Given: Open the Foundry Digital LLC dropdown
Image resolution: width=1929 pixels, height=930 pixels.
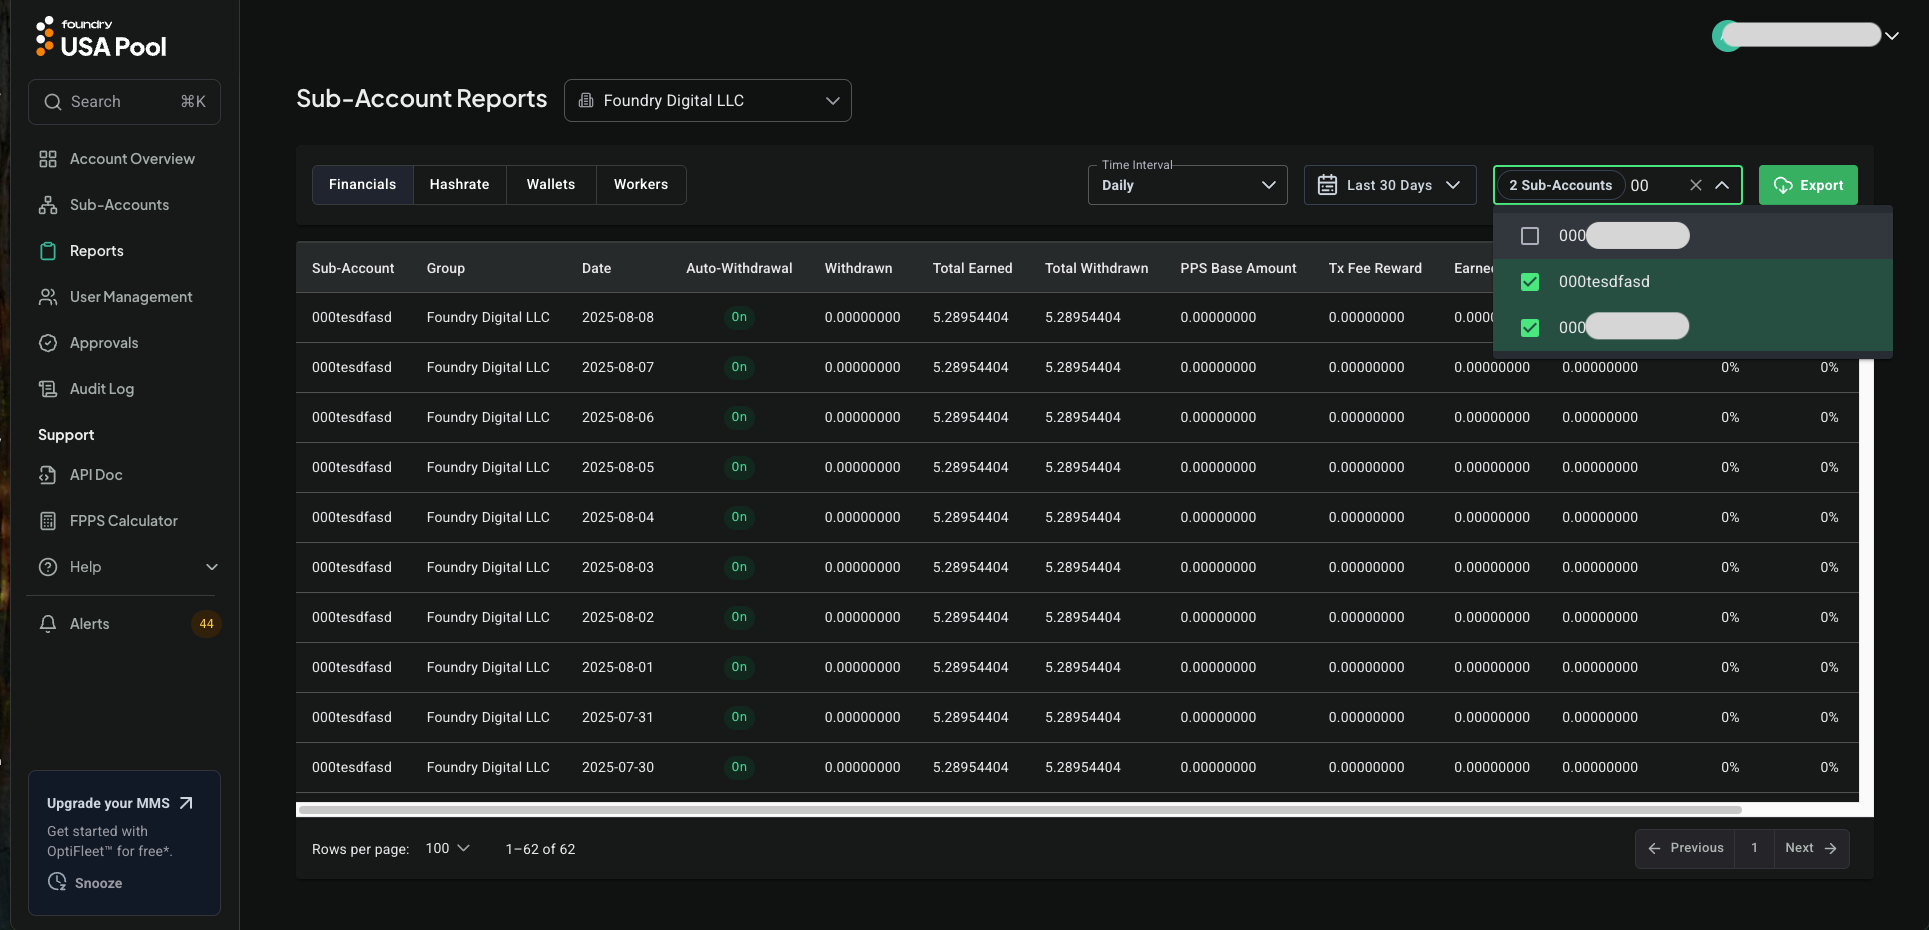Looking at the screenshot, I should [707, 101].
